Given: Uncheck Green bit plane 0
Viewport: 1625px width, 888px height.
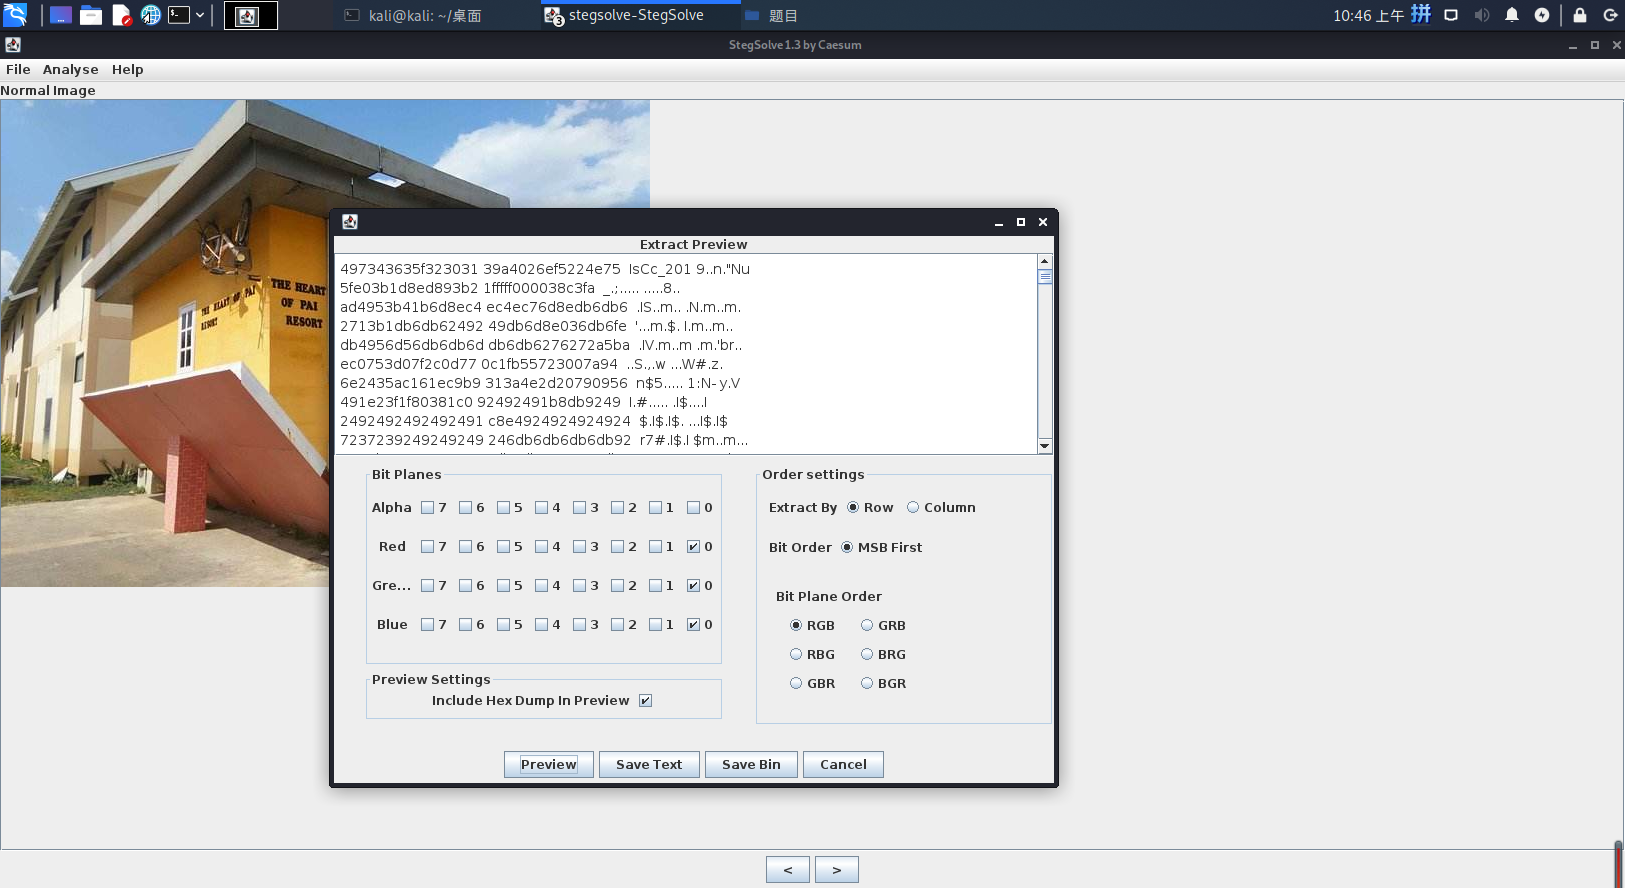Looking at the screenshot, I should [694, 586].
